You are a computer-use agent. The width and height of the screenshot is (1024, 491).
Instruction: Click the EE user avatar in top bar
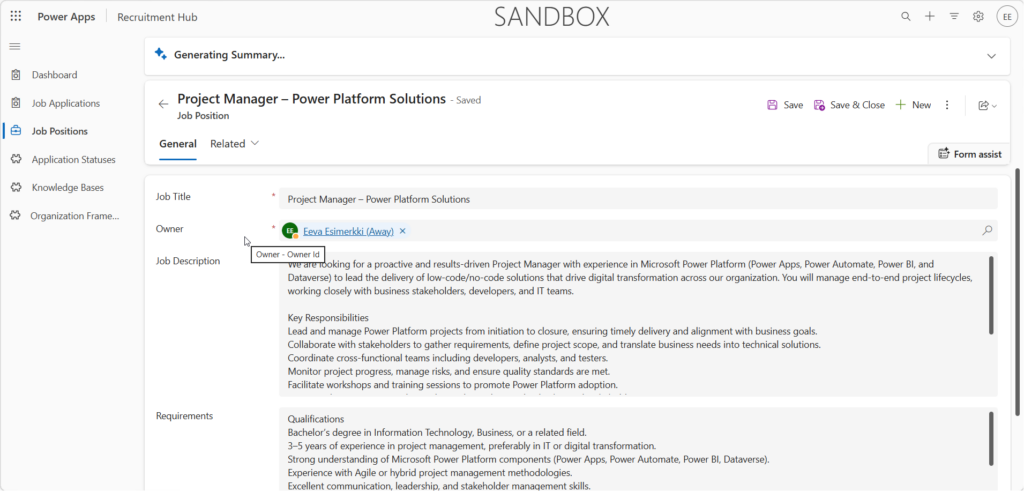(x=1006, y=17)
